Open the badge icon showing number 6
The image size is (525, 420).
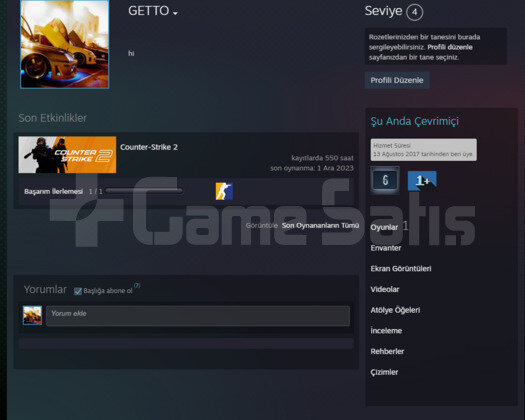pos(385,180)
